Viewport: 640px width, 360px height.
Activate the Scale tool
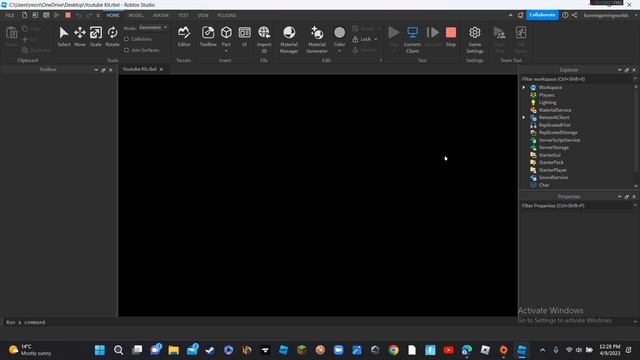tap(96, 36)
